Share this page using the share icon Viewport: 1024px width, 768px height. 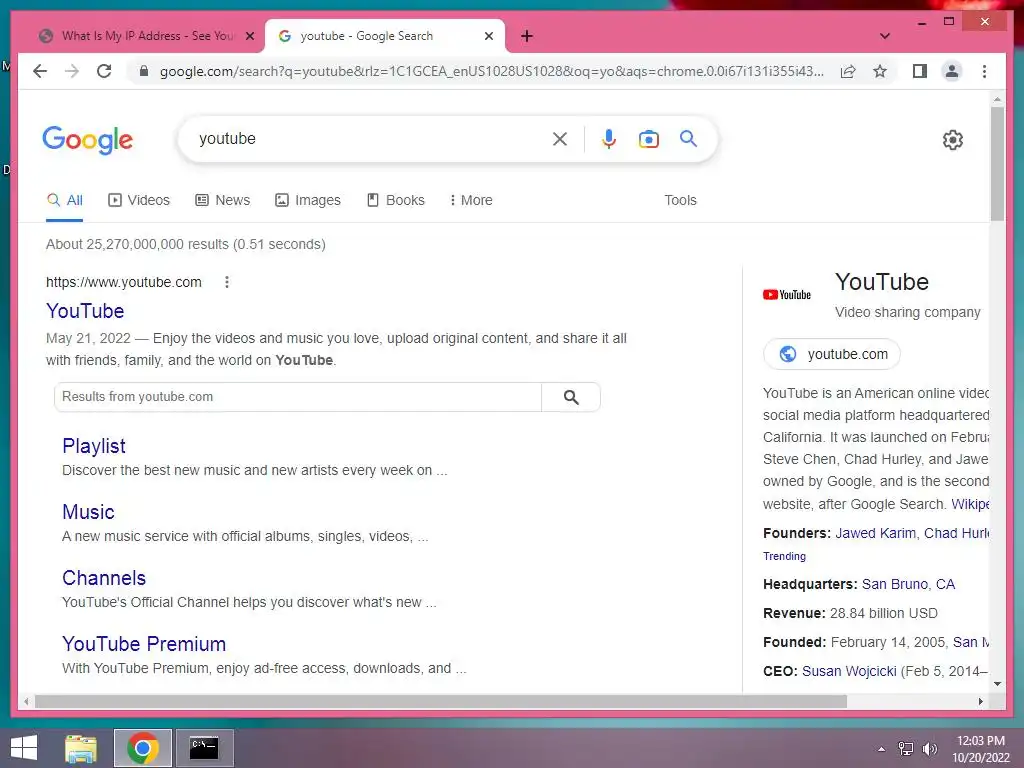point(848,71)
